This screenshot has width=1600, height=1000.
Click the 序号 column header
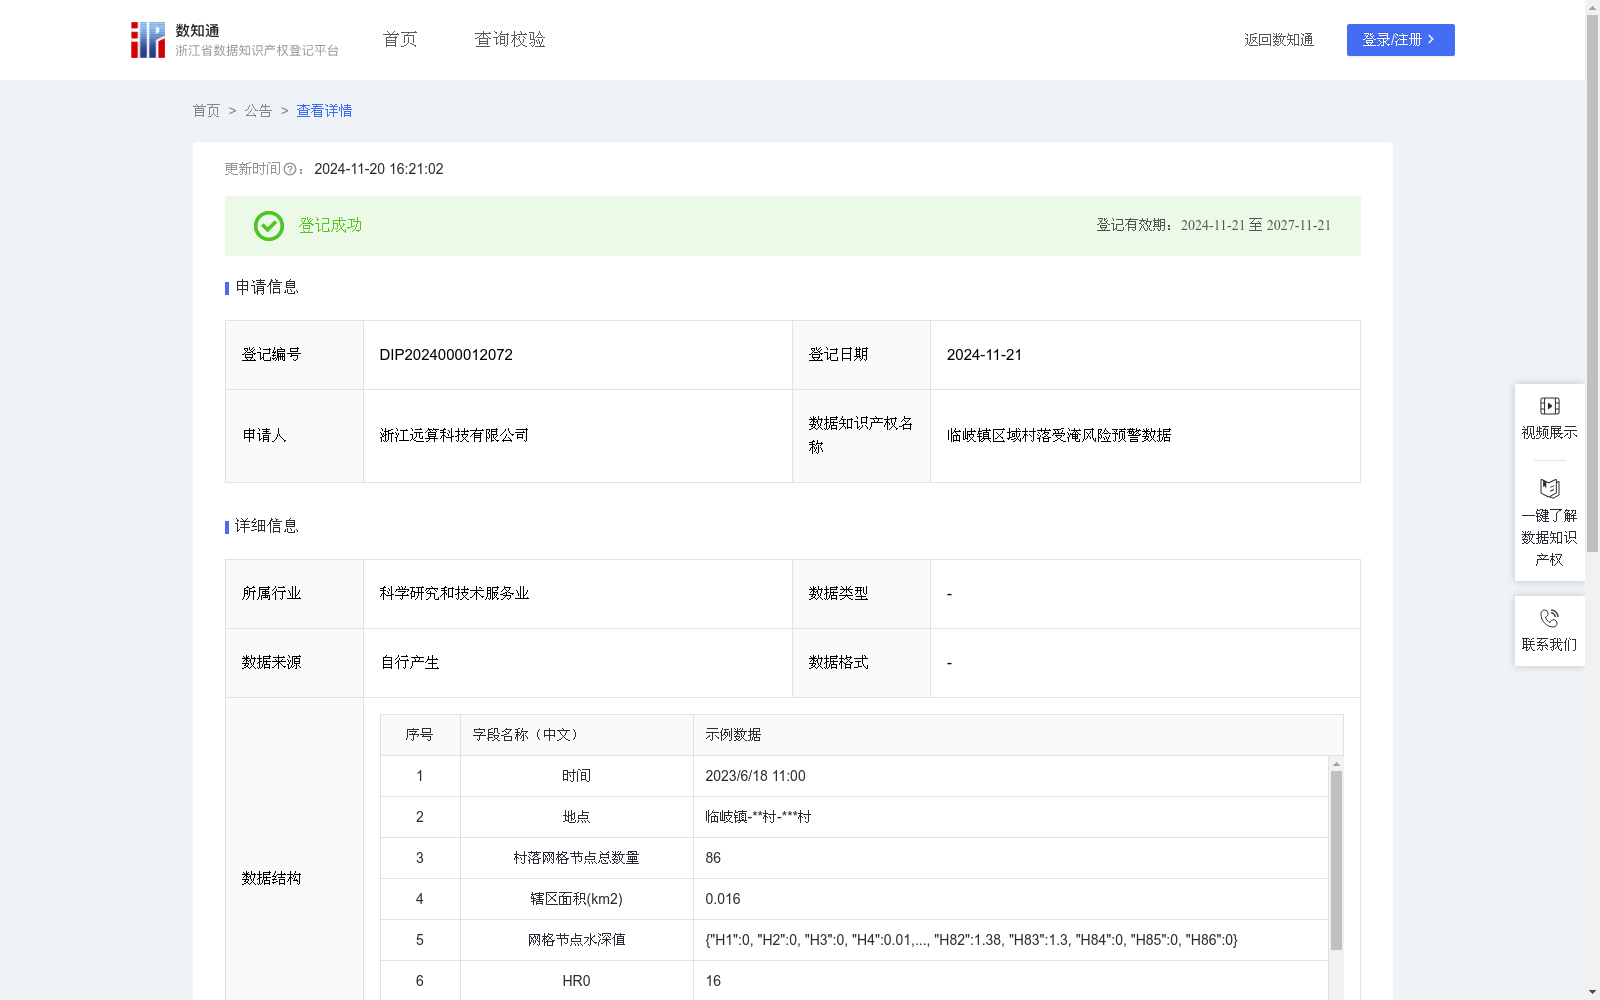pos(419,735)
